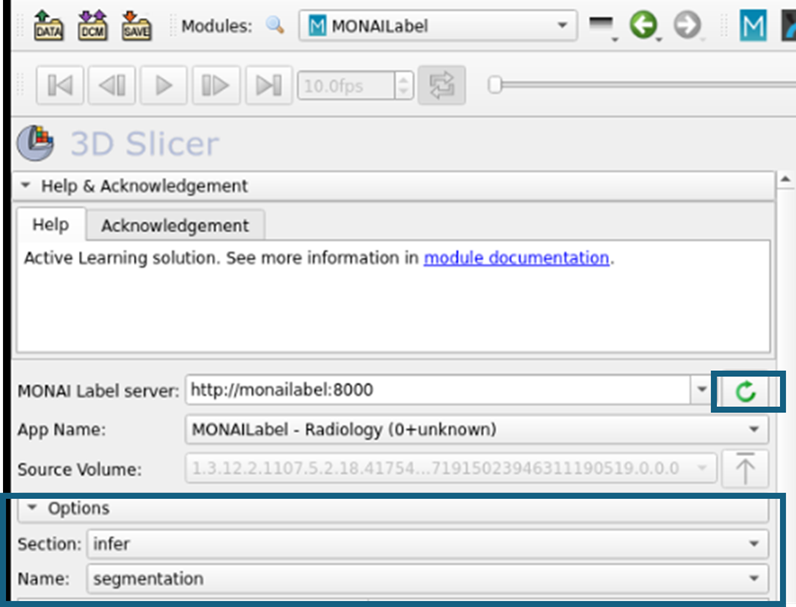This screenshot has width=796, height=607.
Task: Open the MONAILabel modules dropdown
Action: [x=438, y=26]
